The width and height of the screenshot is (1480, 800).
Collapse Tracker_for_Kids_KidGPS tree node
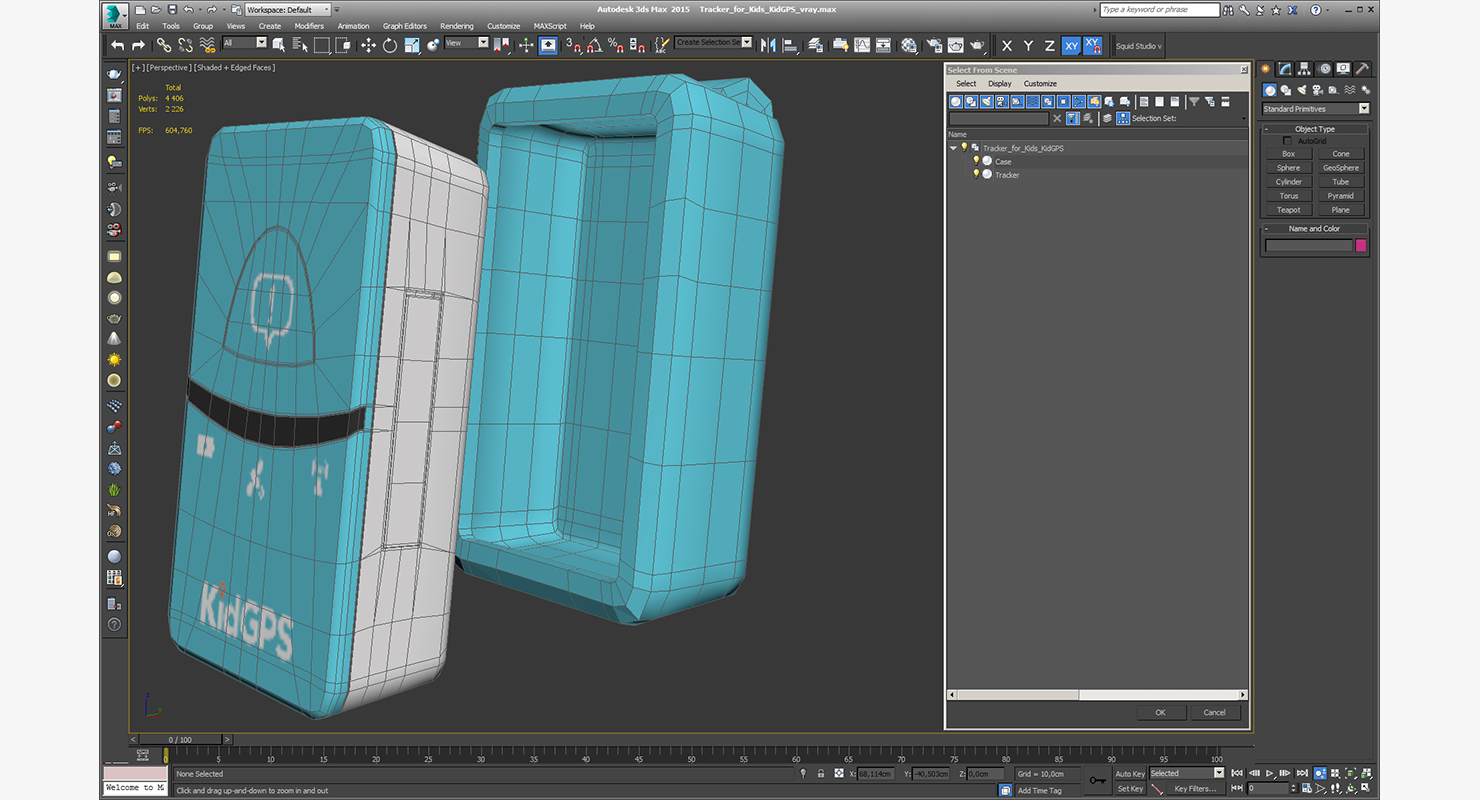[x=953, y=148]
